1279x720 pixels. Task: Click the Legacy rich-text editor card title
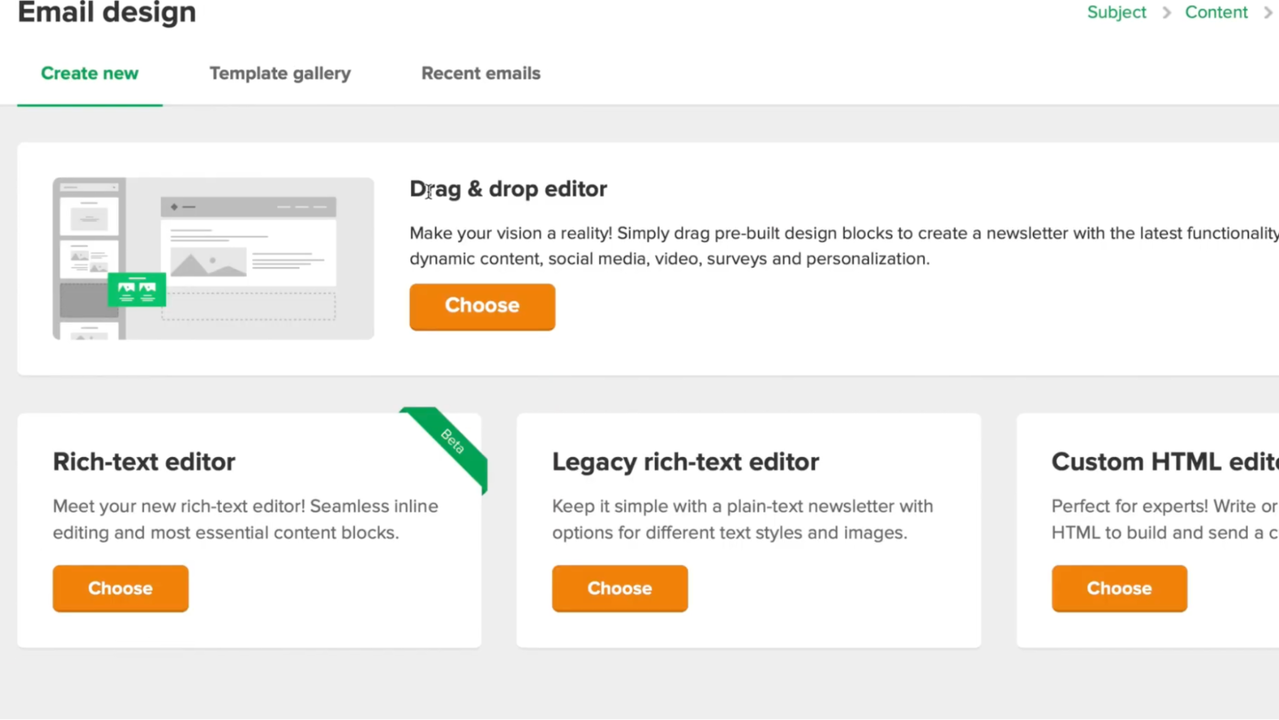pos(685,462)
